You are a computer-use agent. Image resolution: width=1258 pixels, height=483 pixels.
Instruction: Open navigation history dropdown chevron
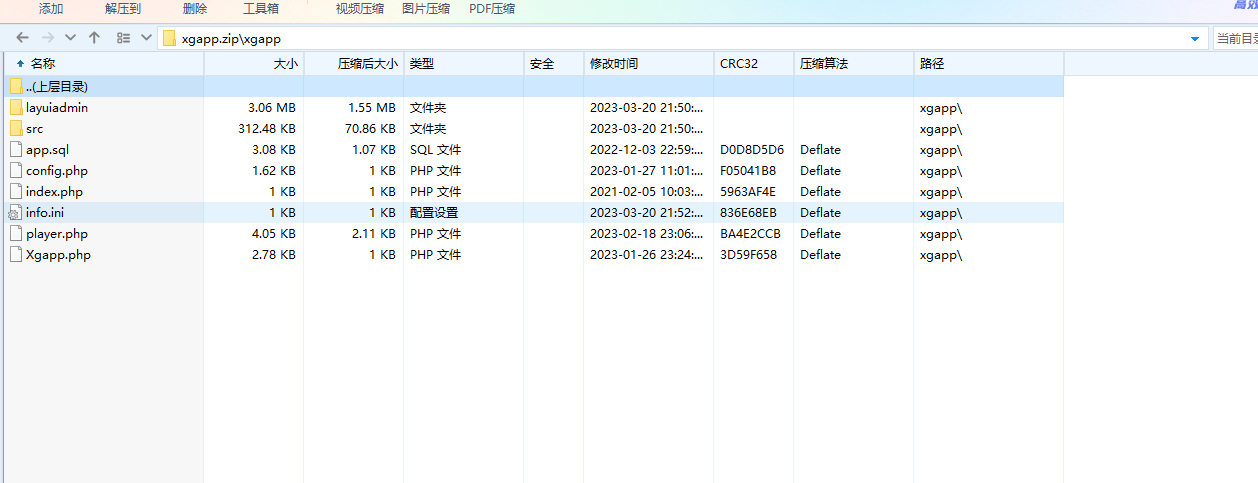(x=70, y=38)
